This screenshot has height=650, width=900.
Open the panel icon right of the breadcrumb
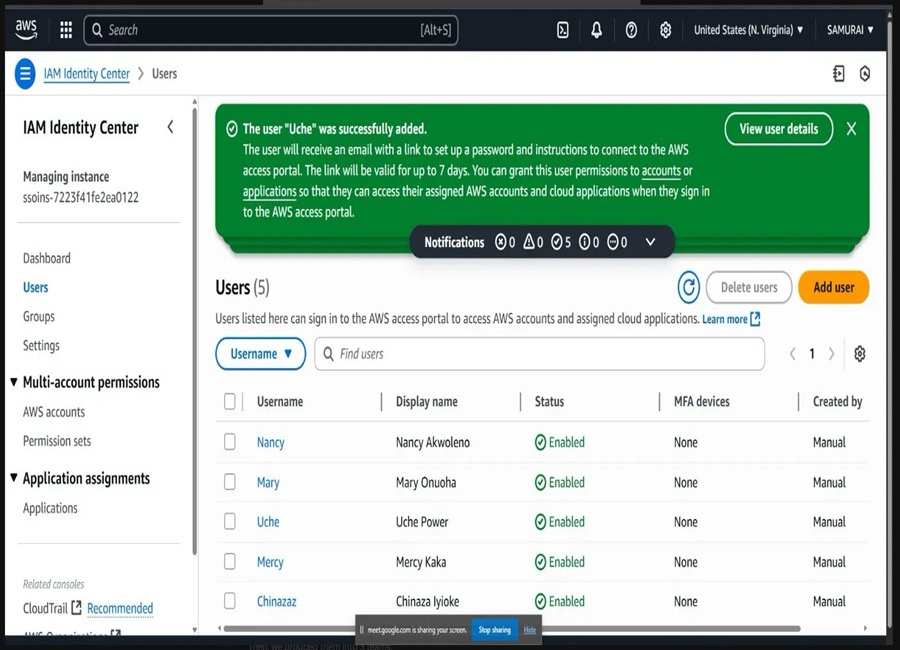point(839,73)
